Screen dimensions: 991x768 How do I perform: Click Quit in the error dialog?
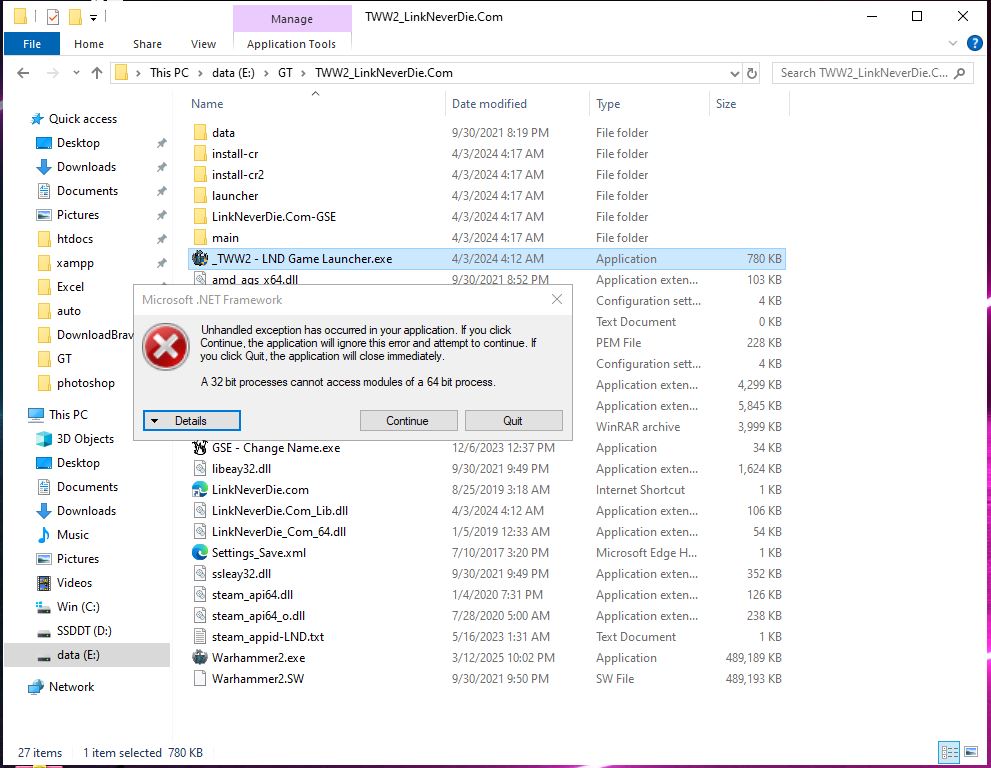pos(513,420)
